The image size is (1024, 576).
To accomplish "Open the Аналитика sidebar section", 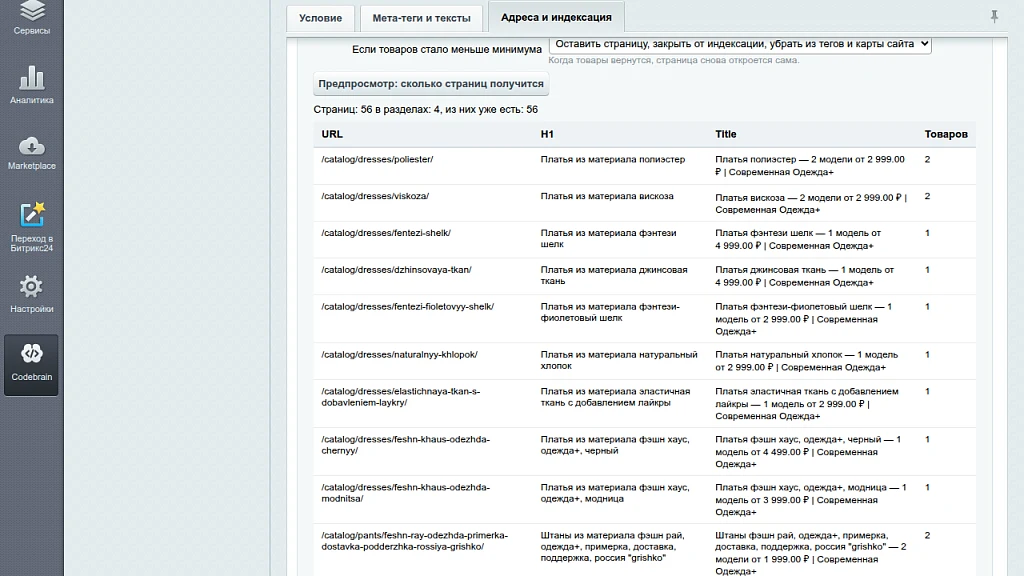I will [x=31, y=85].
